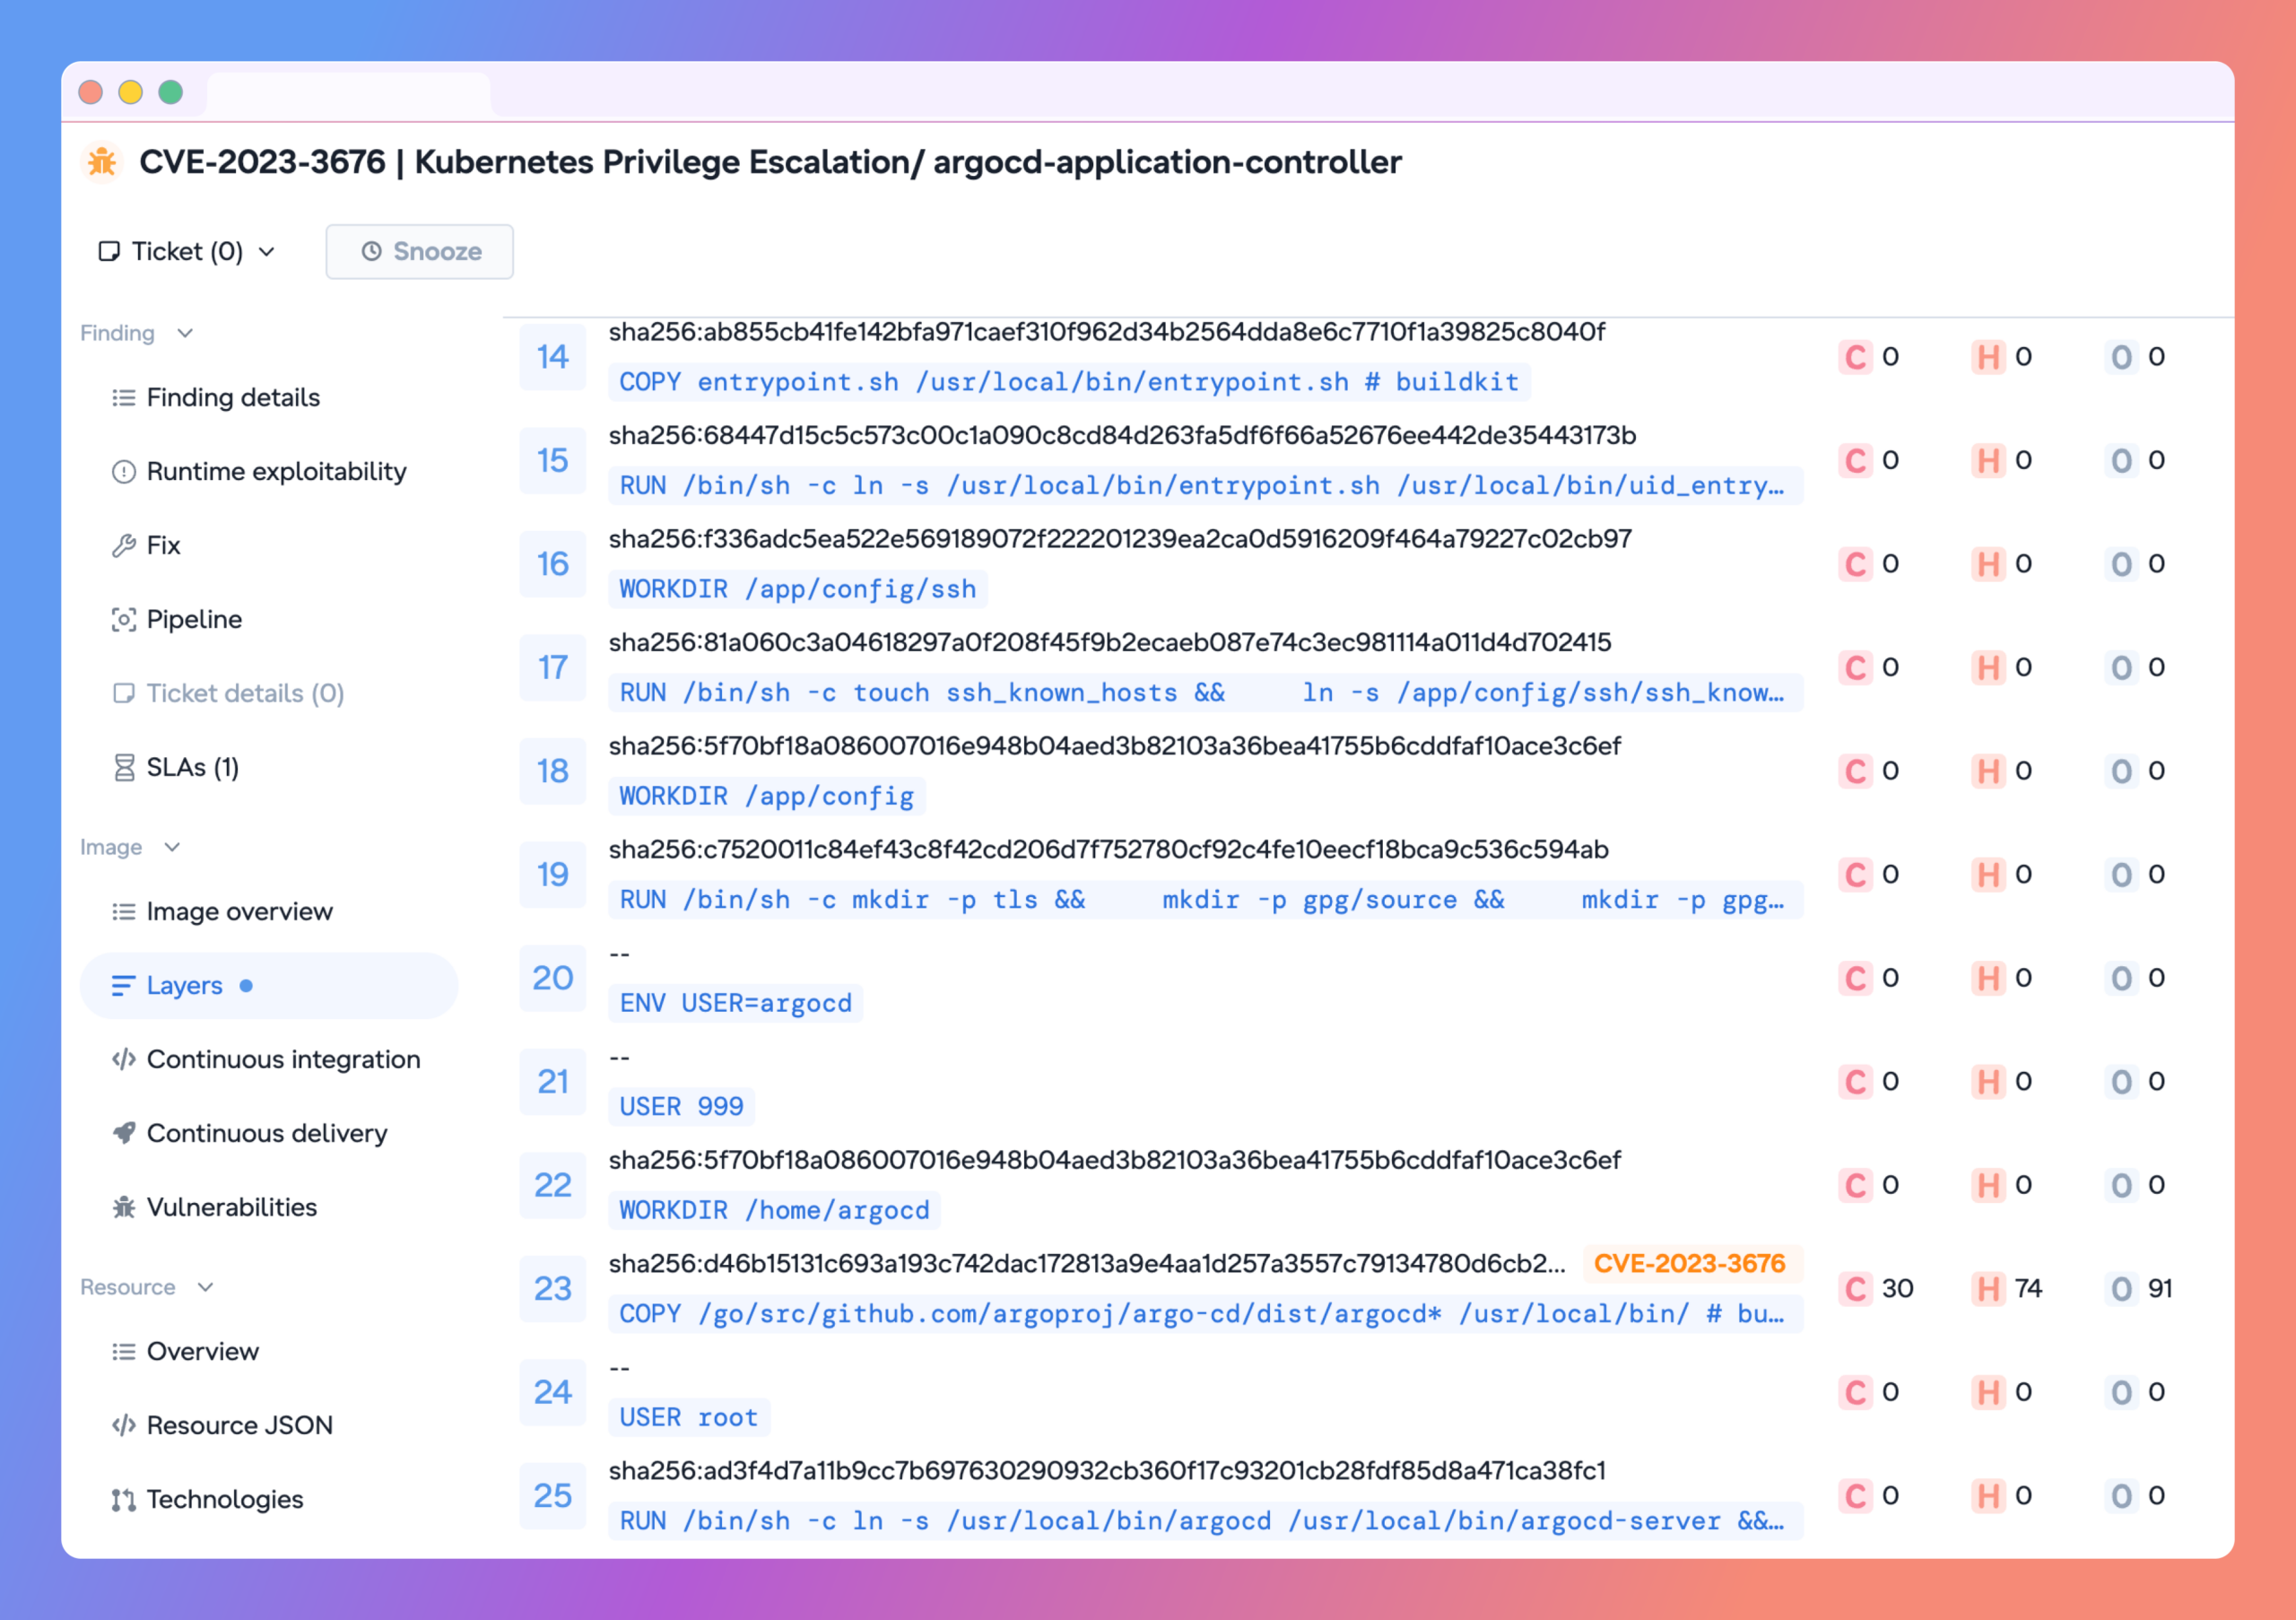Click the WORKDIR /app/config command on layer 18
Image resolution: width=2296 pixels, height=1620 pixels.
(x=767, y=796)
